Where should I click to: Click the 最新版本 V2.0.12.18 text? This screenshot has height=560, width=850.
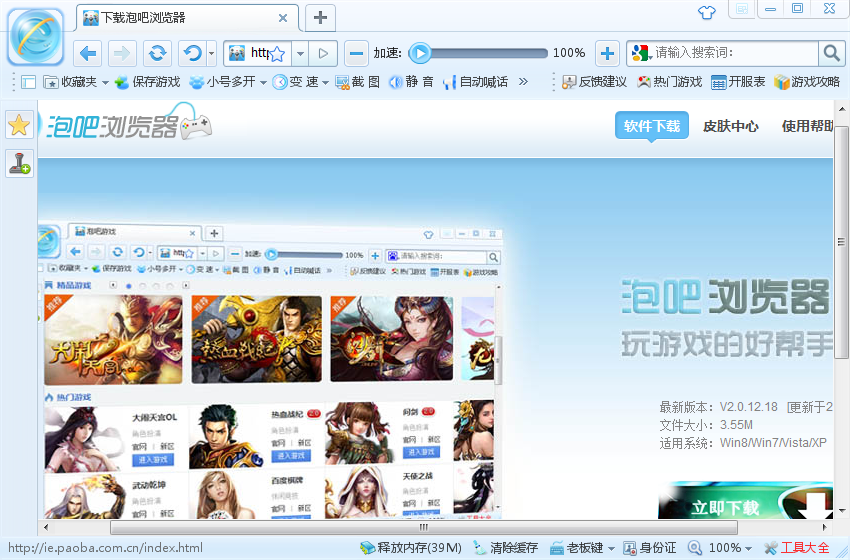click(718, 407)
